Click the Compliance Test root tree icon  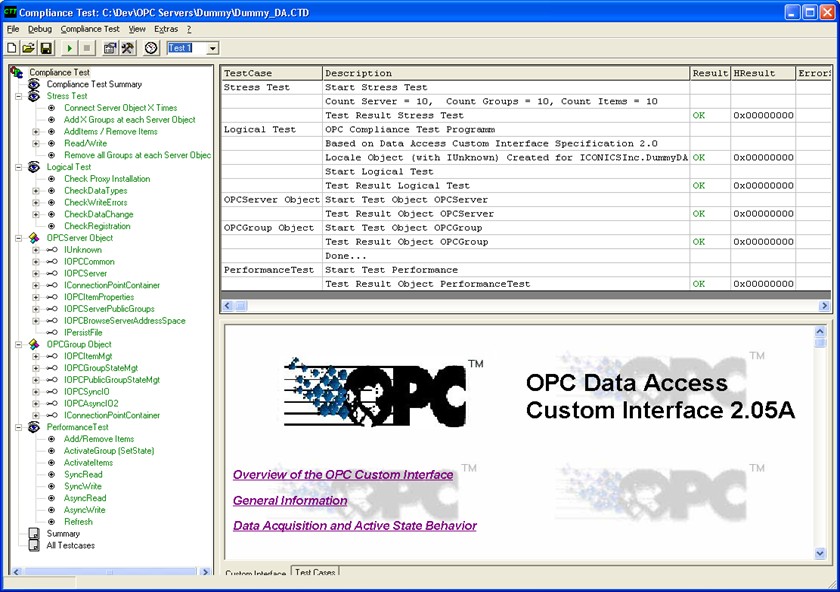pos(17,72)
